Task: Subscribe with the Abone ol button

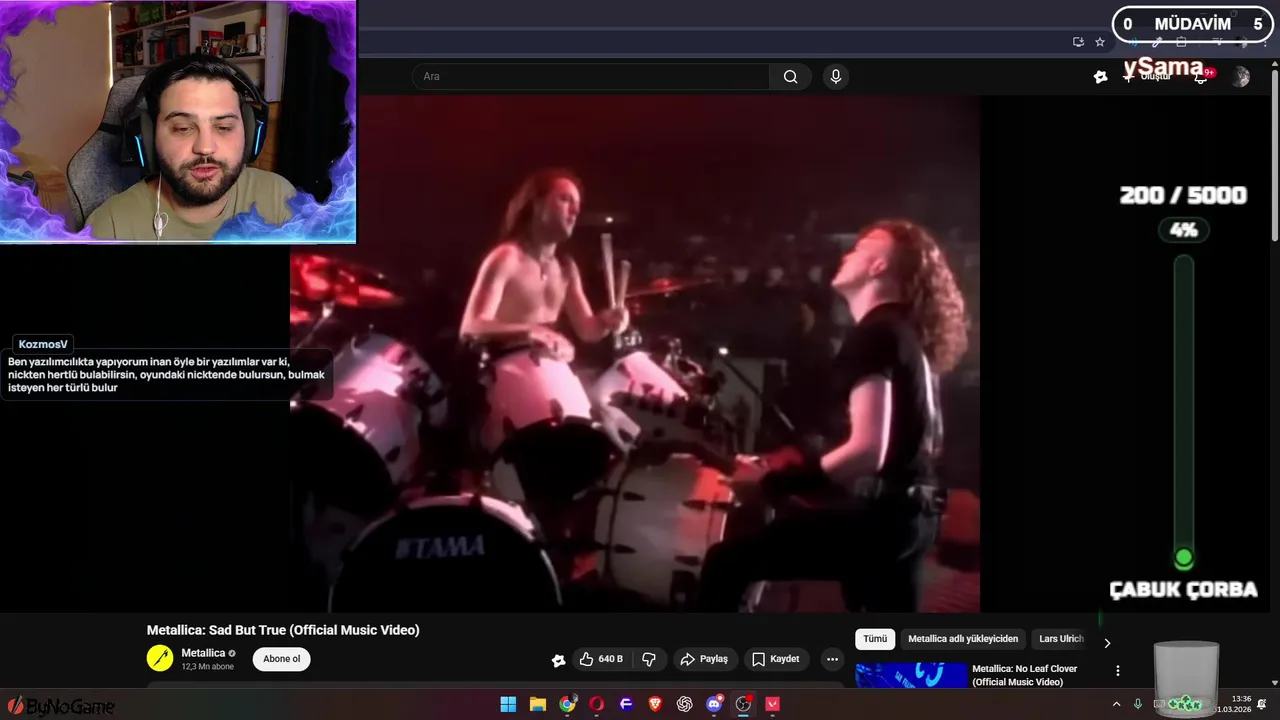Action: (281, 659)
